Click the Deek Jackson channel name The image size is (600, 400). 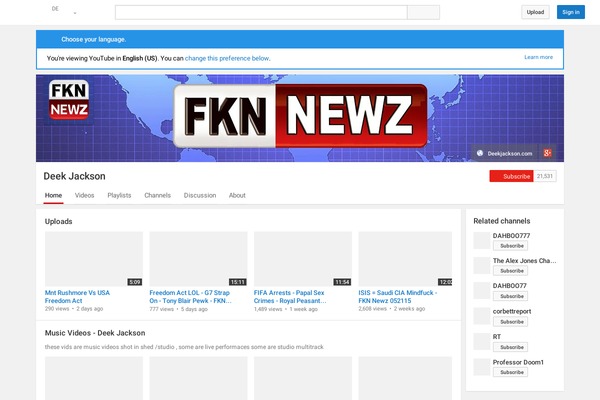(x=74, y=176)
